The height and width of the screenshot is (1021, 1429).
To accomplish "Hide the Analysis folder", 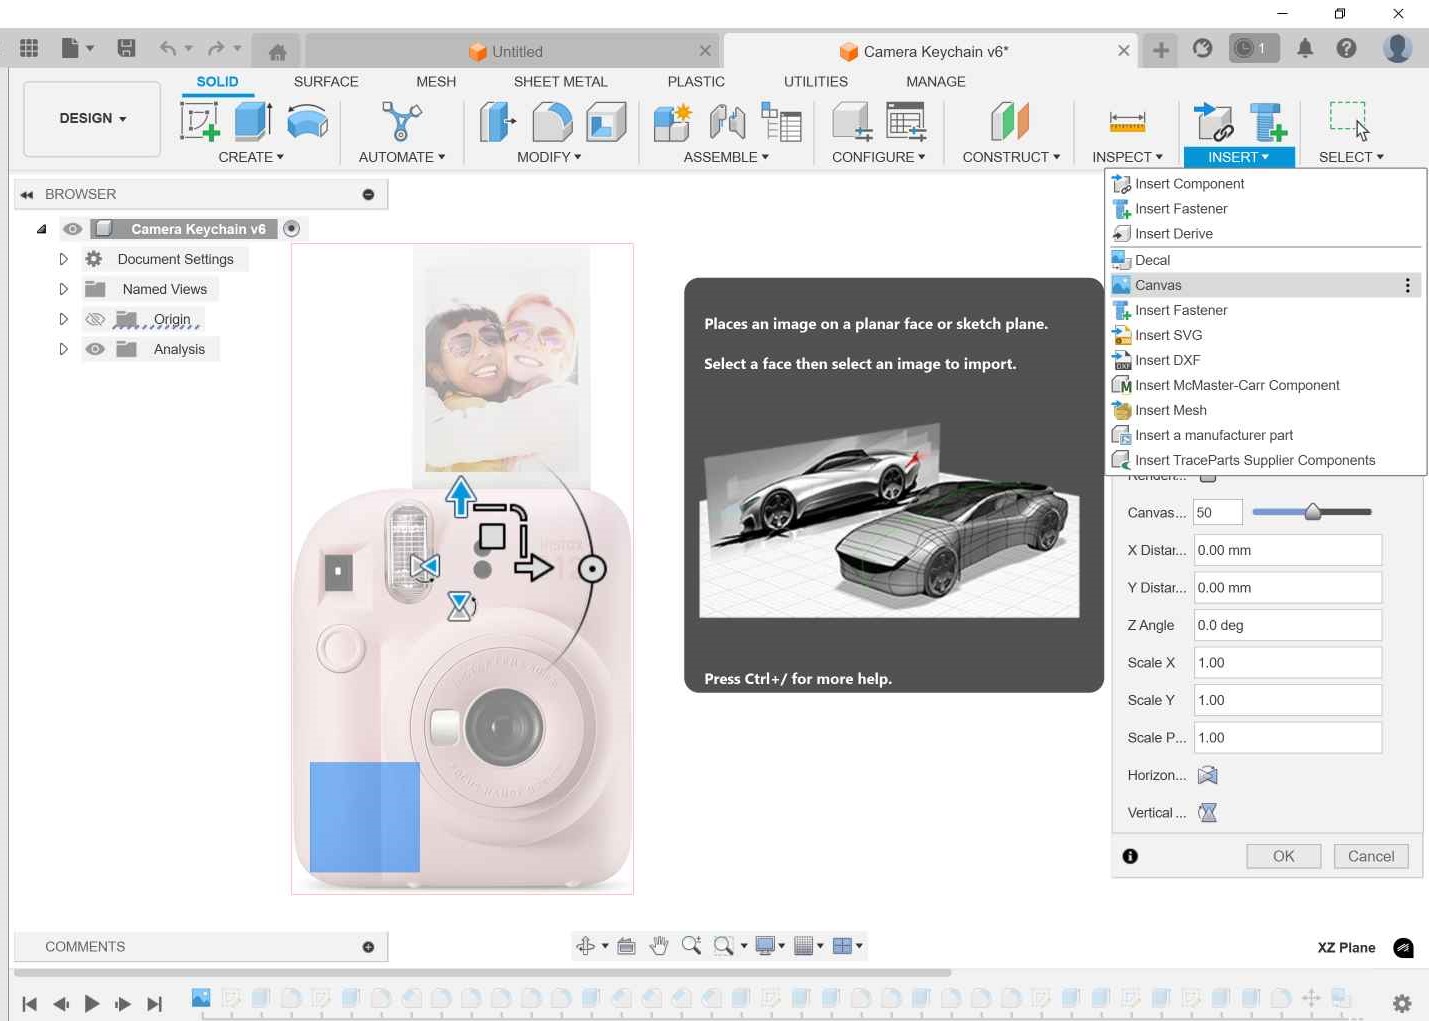I will 95,349.
